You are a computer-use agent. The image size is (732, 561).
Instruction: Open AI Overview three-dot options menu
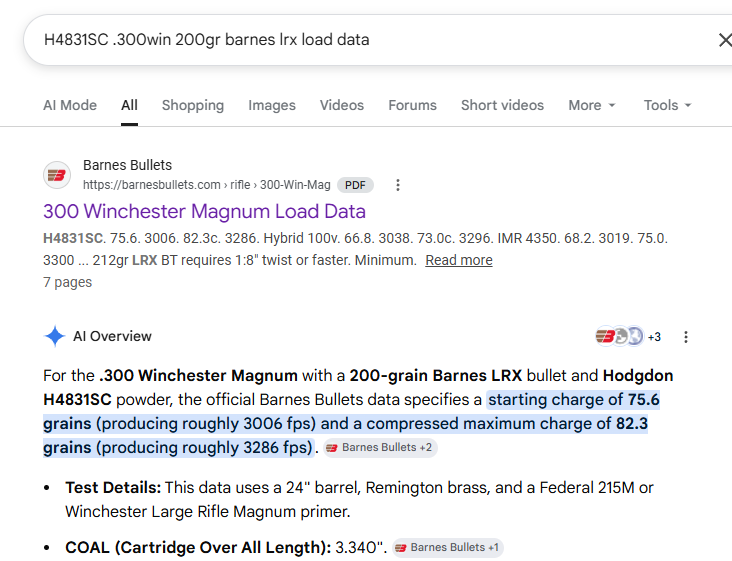(x=685, y=337)
